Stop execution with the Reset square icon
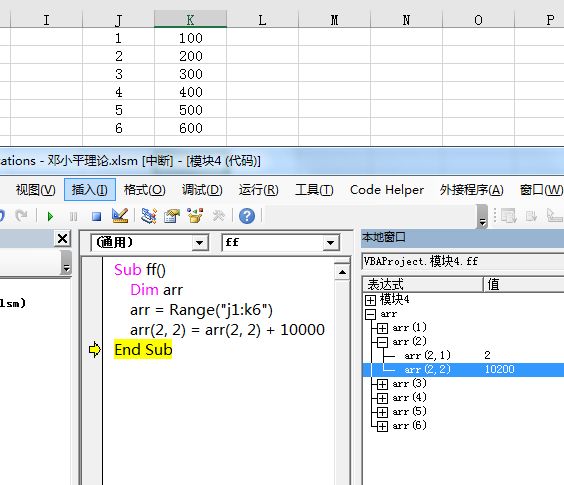This screenshot has height=485, width=564. click(96, 216)
